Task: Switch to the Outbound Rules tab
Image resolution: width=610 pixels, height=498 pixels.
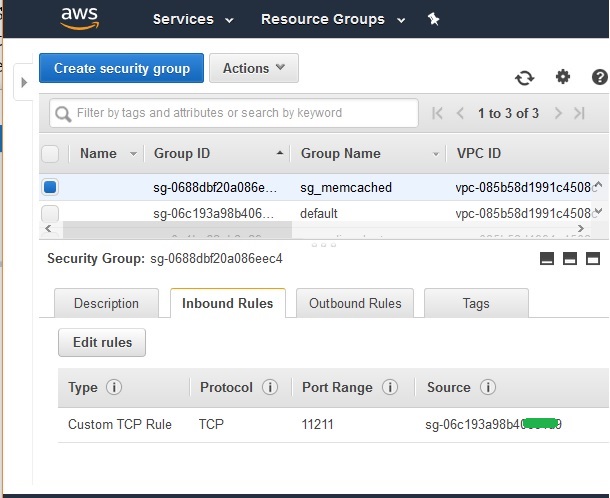Action: pyautogui.click(x=355, y=303)
